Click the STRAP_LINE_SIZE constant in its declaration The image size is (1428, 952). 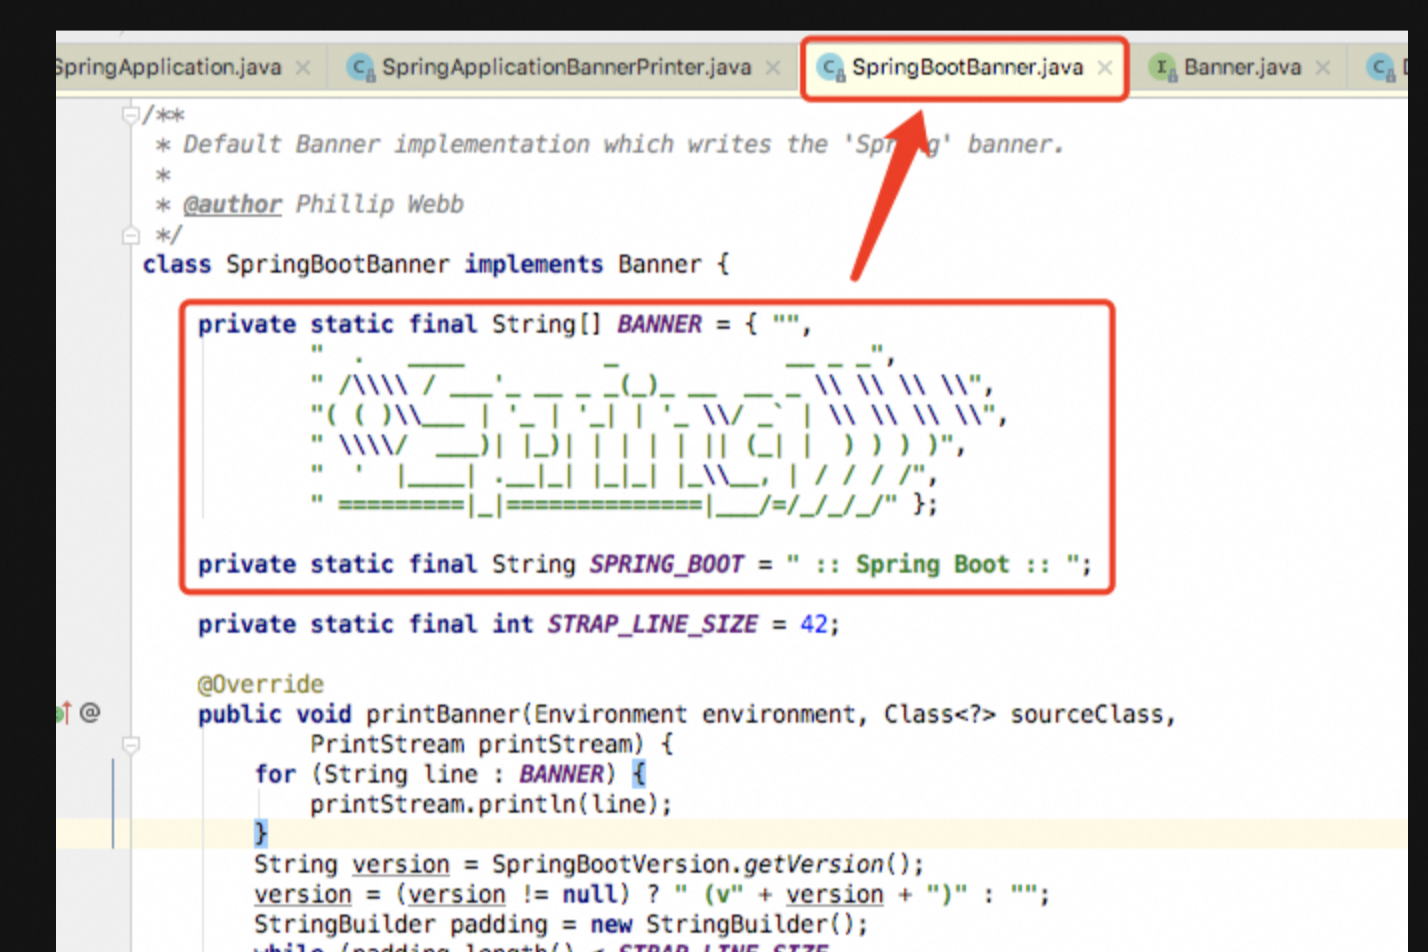coord(652,624)
